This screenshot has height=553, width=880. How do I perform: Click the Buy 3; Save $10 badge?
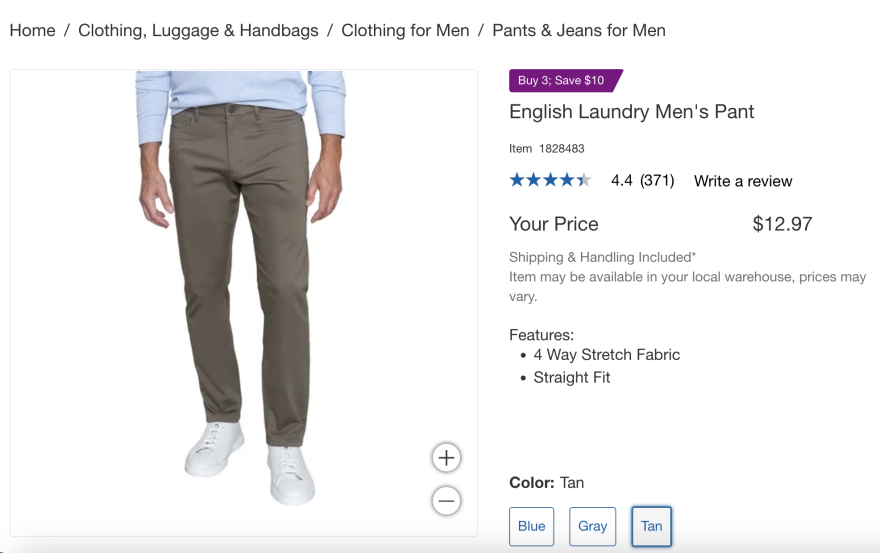tap(563, 80)
